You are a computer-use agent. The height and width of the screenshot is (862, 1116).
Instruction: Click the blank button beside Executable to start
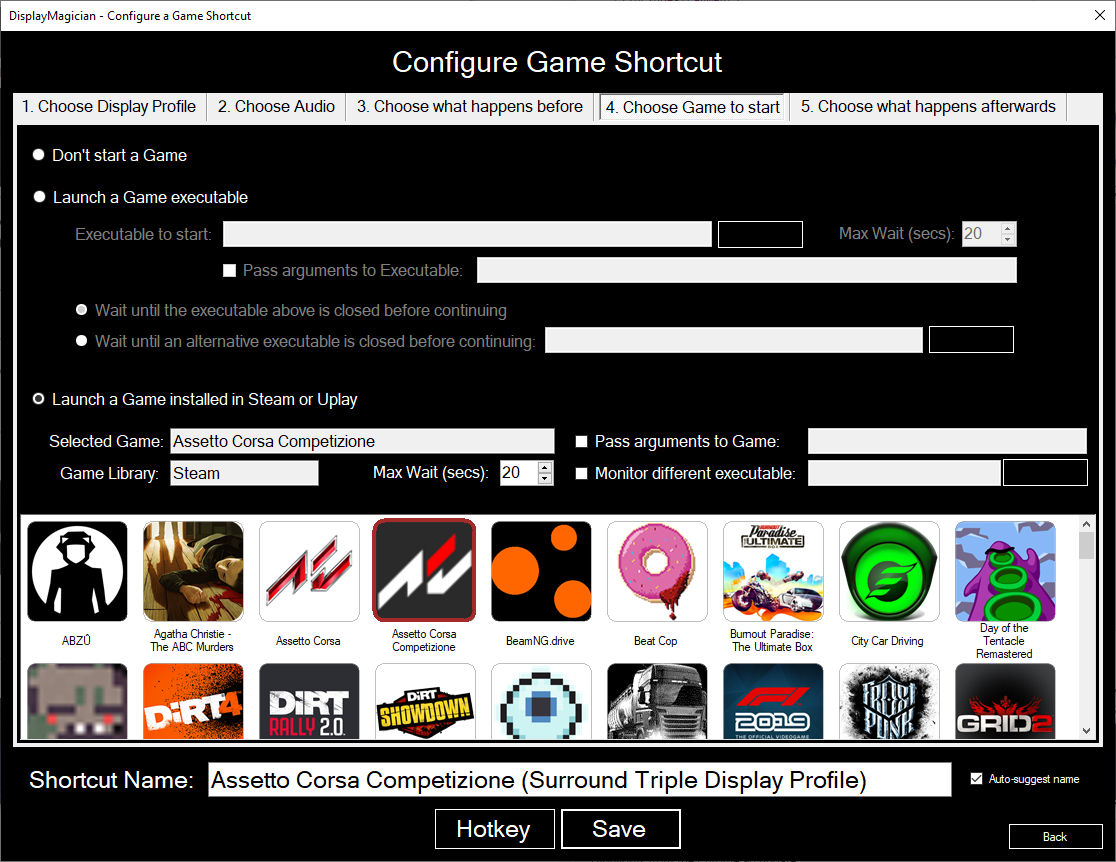coord(760,234)
